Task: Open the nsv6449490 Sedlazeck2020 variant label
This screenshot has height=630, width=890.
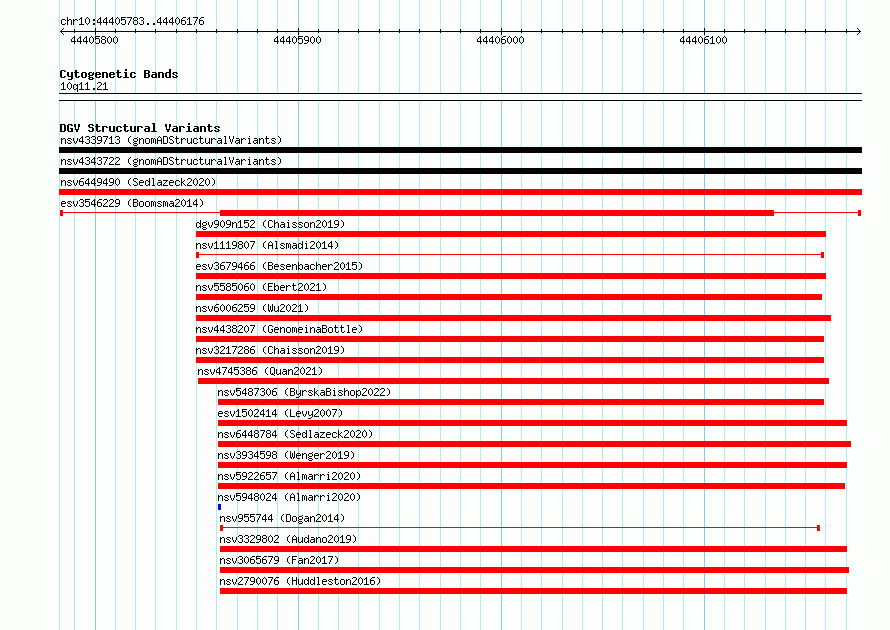Action: (138, 182)
